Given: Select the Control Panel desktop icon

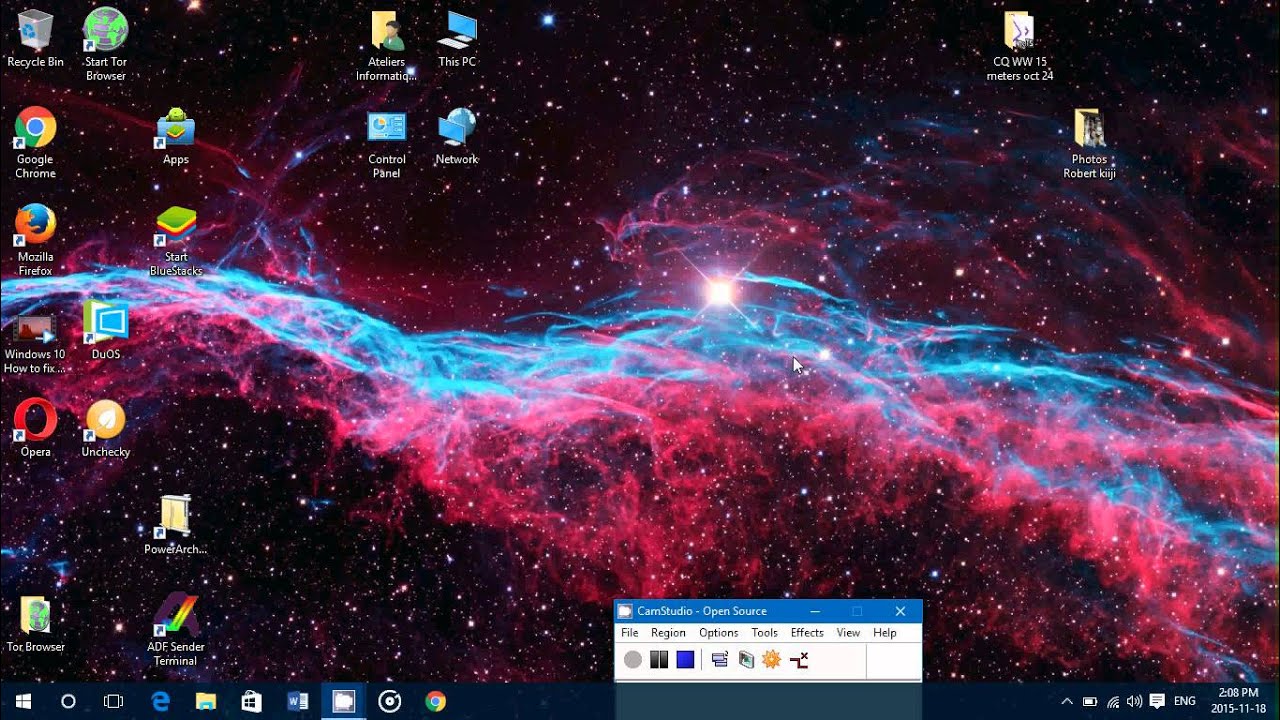Looking at the screenshot, I should click(x=386, y=144).
